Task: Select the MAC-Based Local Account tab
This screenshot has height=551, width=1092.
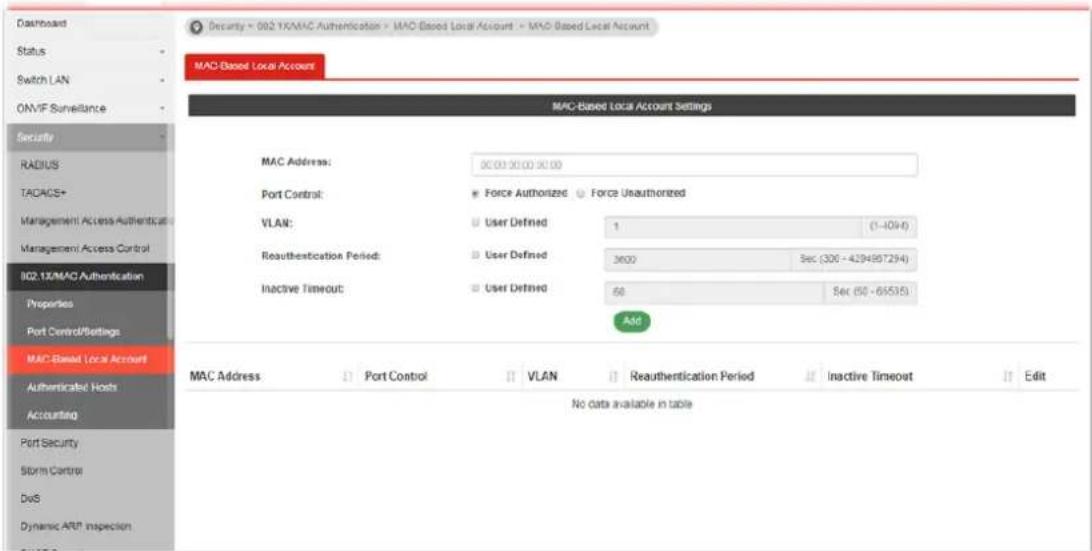Action: tap(254, 66)
